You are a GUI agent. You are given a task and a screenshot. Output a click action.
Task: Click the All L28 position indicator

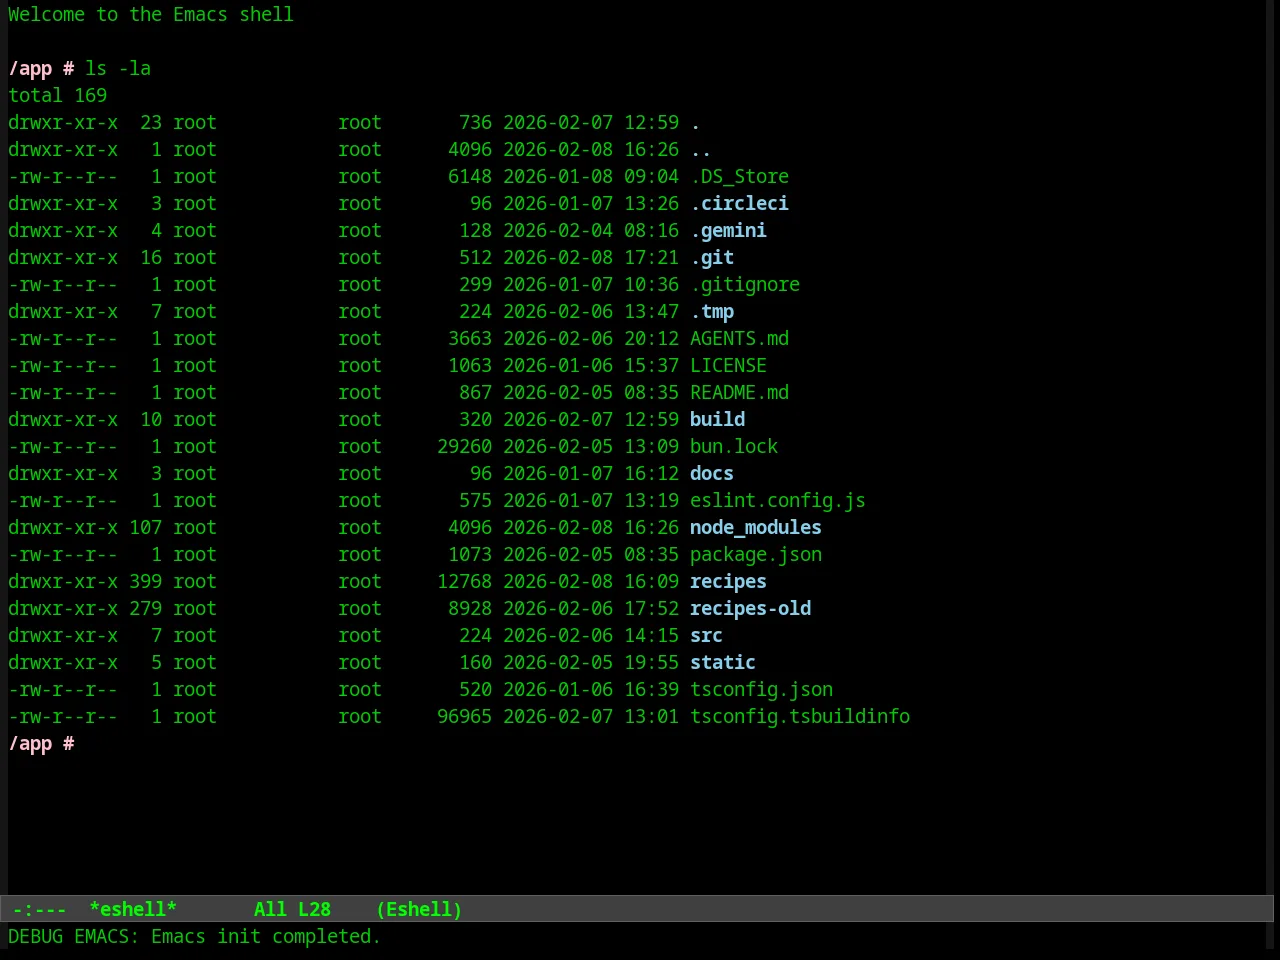[x=292, y=909]
